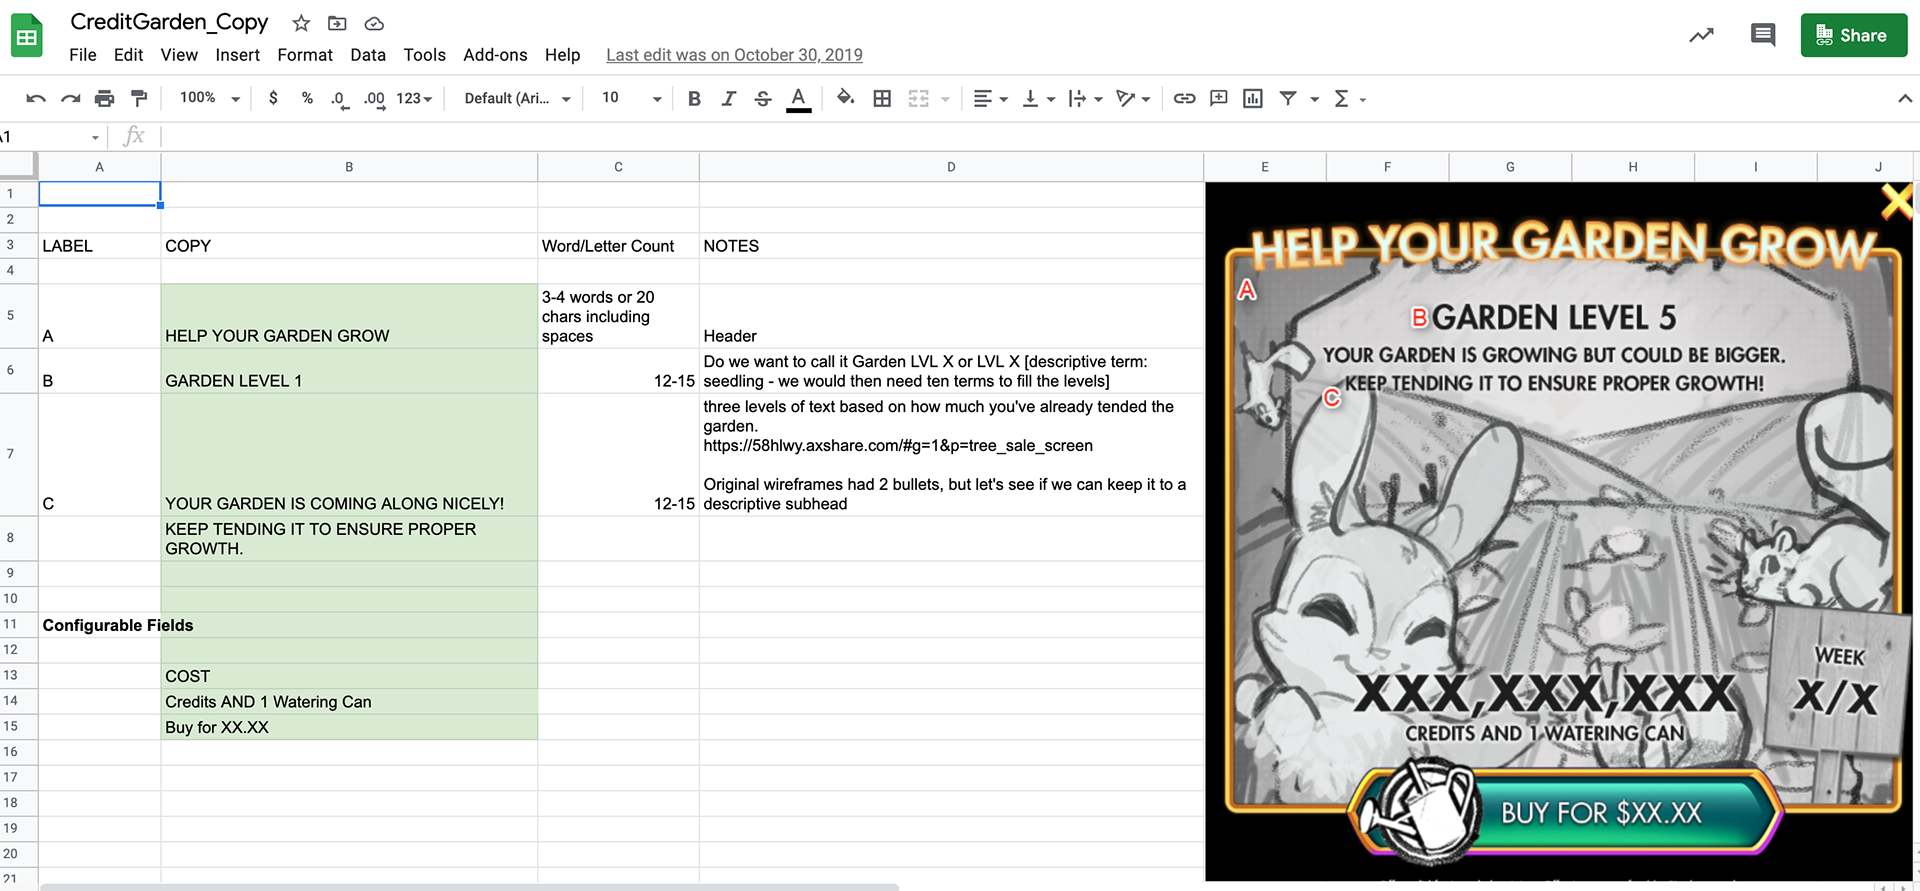Image resolution: width=1920 pixels, height=891 pixels.
Task: Click the cell name box
Action: [x=51, y=136]
